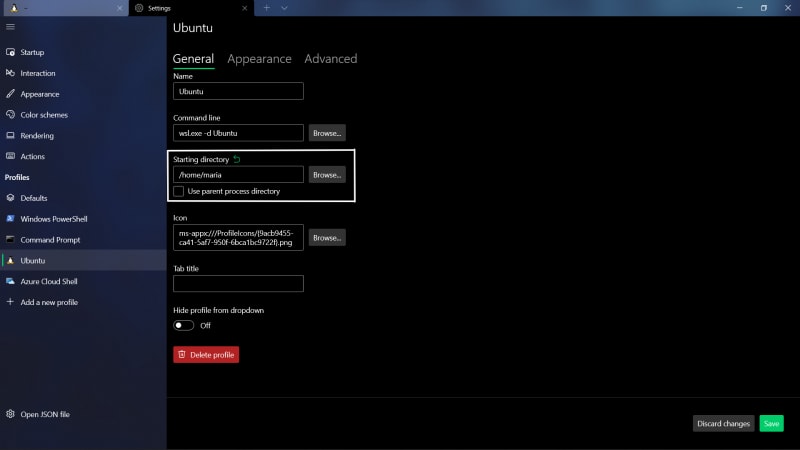This screenshot has height=450, width=800.
Task: Click the Defaults profile icon
Action: 10,197
